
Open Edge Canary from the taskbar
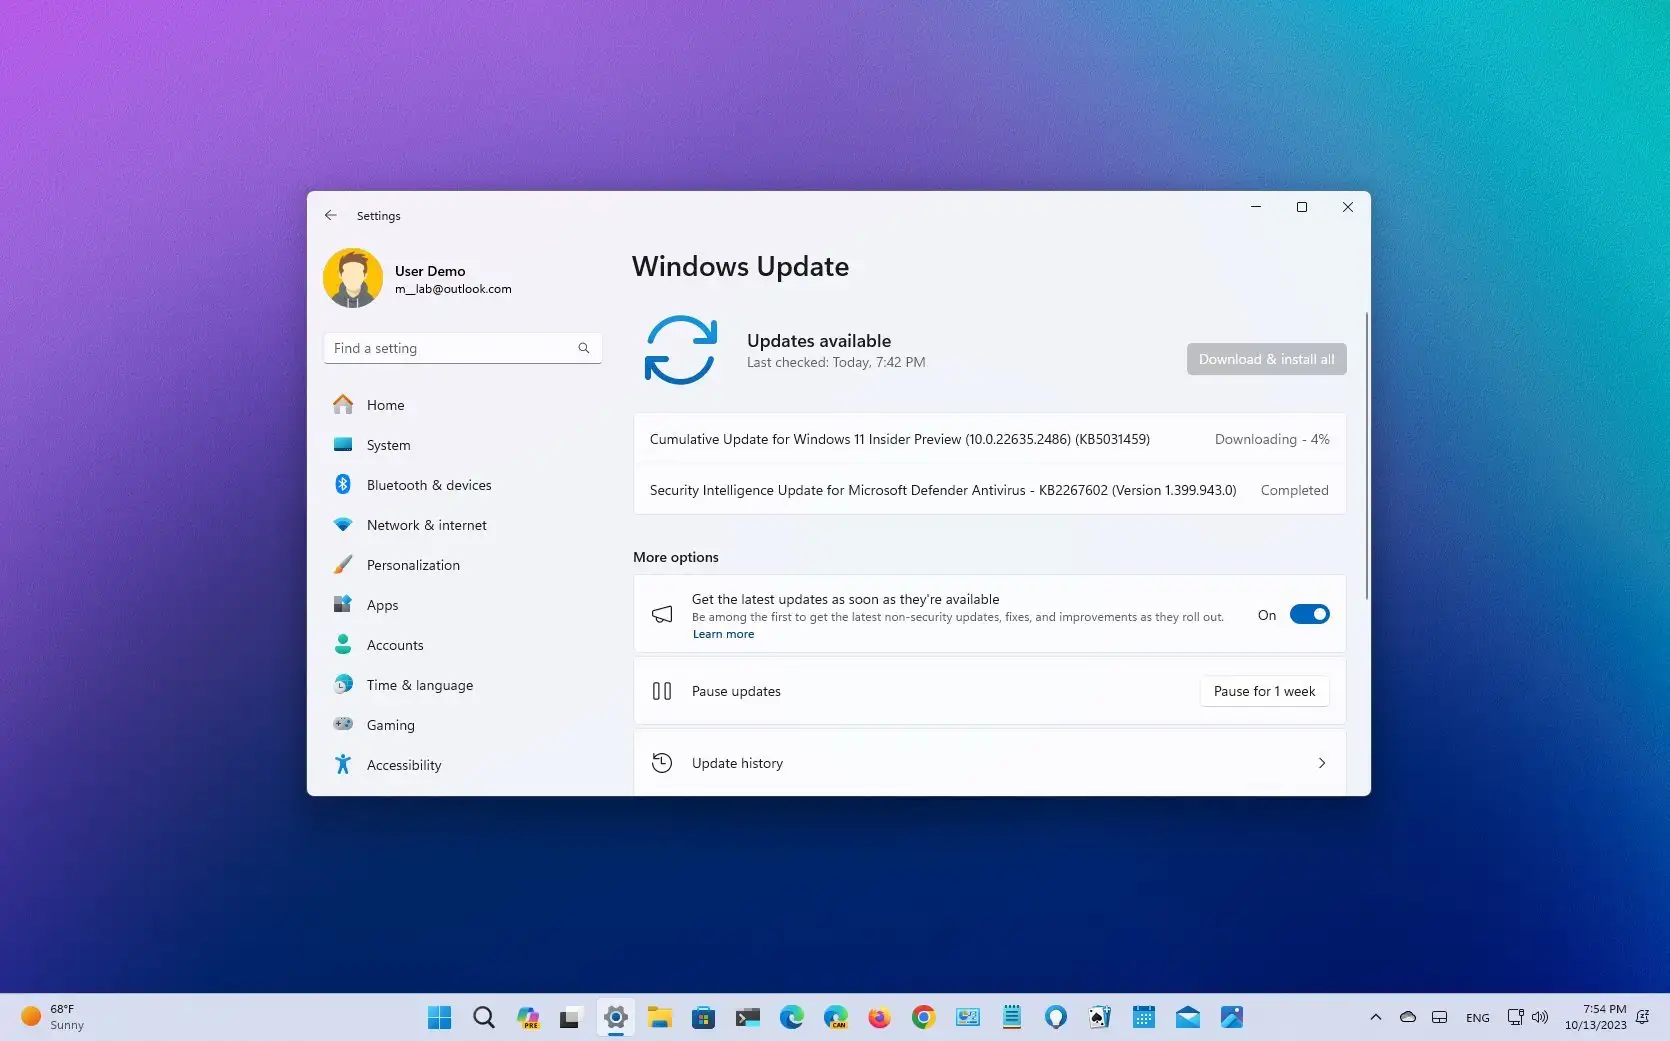click(836, 1017)
